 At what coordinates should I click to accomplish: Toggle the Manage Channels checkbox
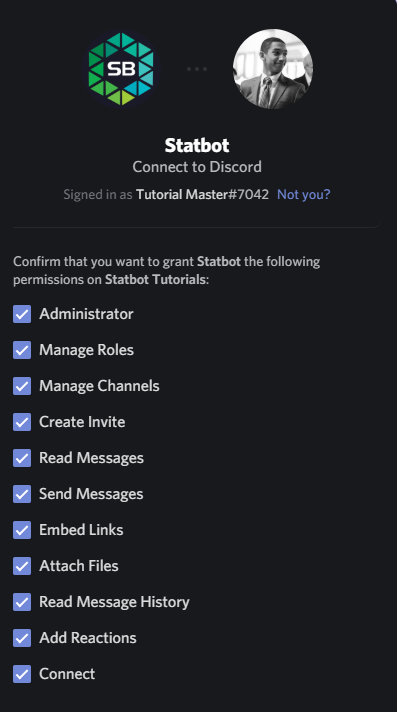click(x=22, y=386)
